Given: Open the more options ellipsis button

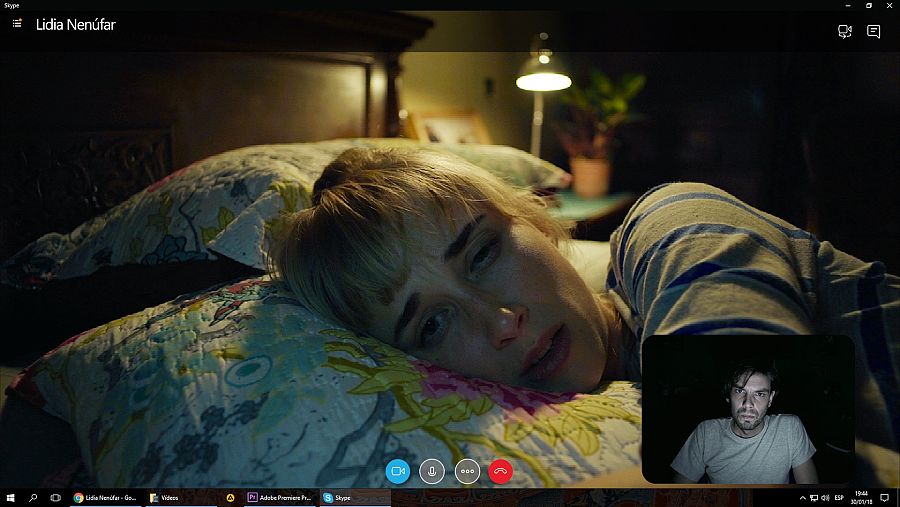Looking at the screenshot, I should click(467, 471).
